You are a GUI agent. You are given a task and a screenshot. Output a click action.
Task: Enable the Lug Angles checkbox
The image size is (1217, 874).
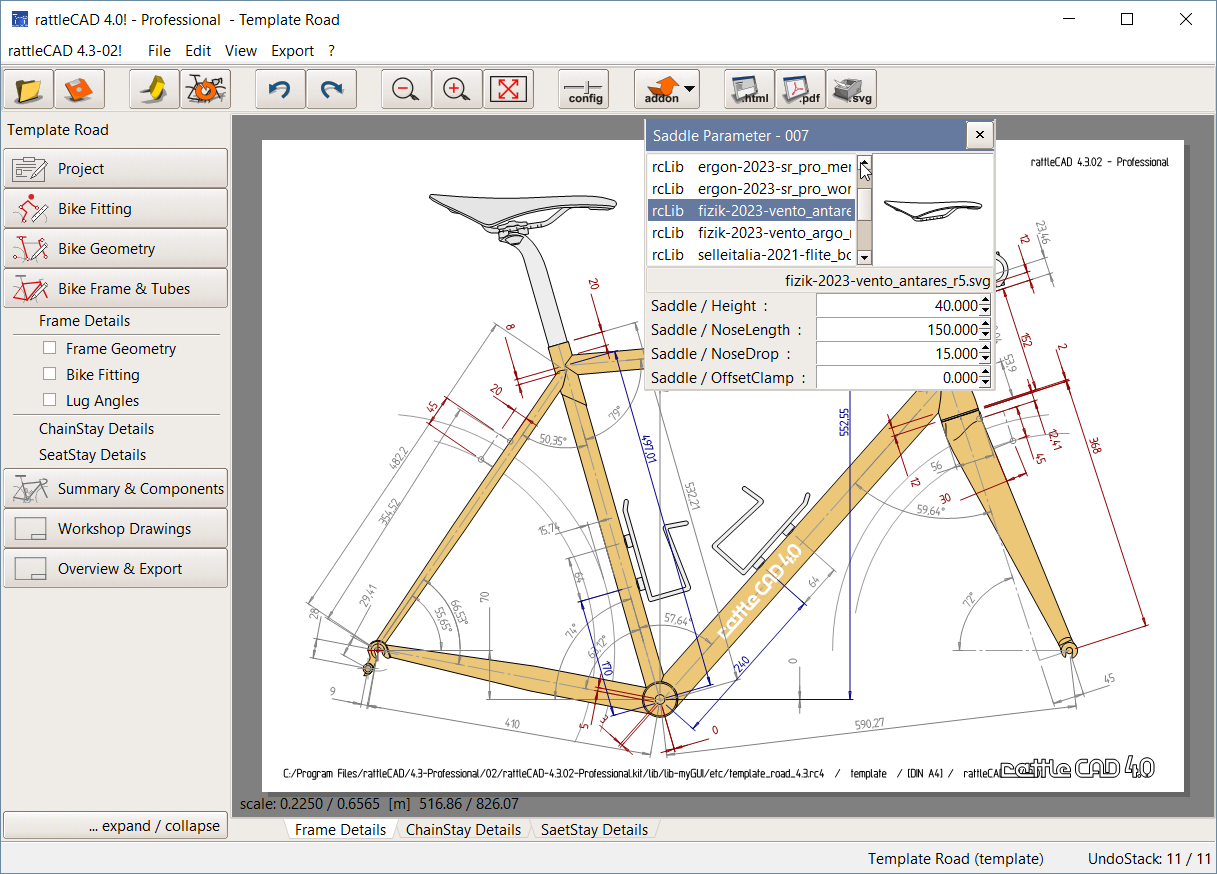click(x=49, y=400)
